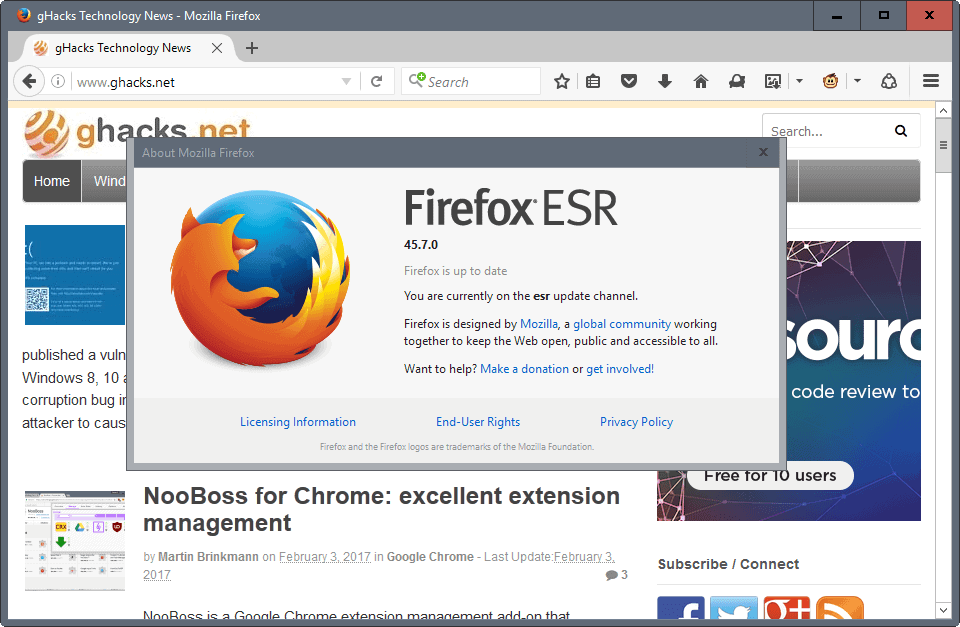The height and width of the screenshot is (627, 960).
Task: Open the Downloads arrow icon
Action: pyautogui.click(x=665, y=82)
